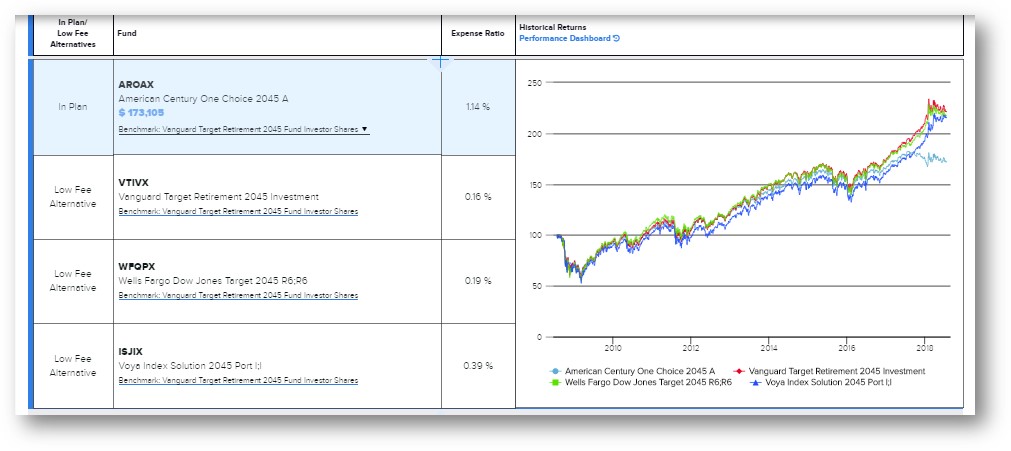Click the ISJIX benchmark link

pos(238,381)
